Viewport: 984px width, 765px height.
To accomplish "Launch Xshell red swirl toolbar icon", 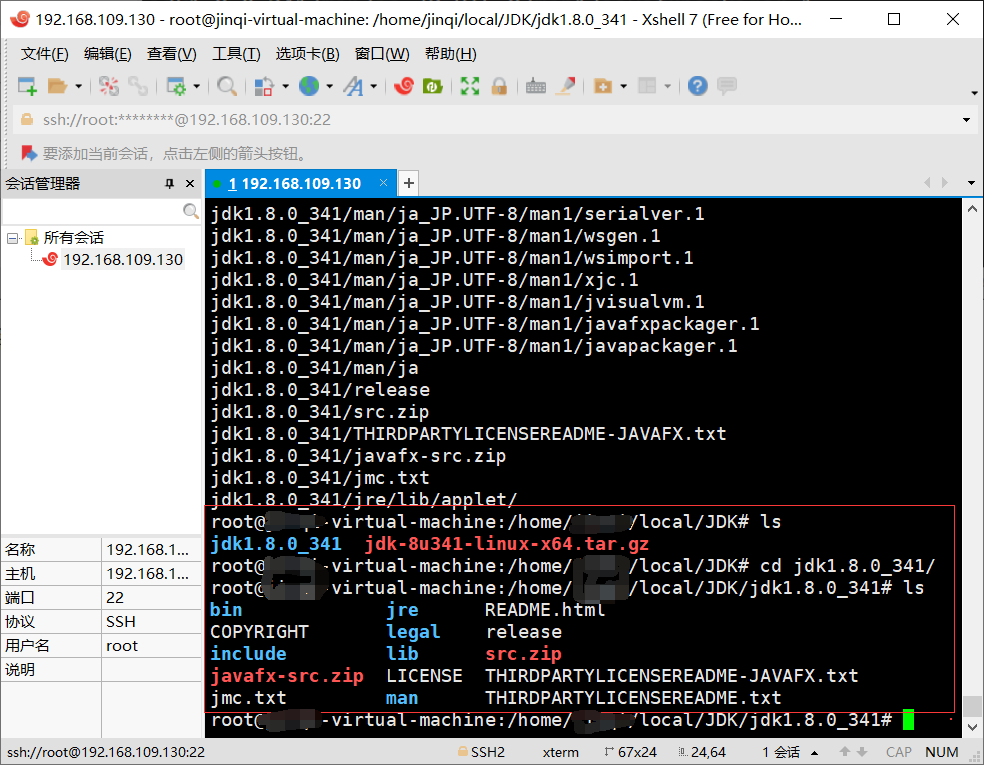I will point(404,86).
